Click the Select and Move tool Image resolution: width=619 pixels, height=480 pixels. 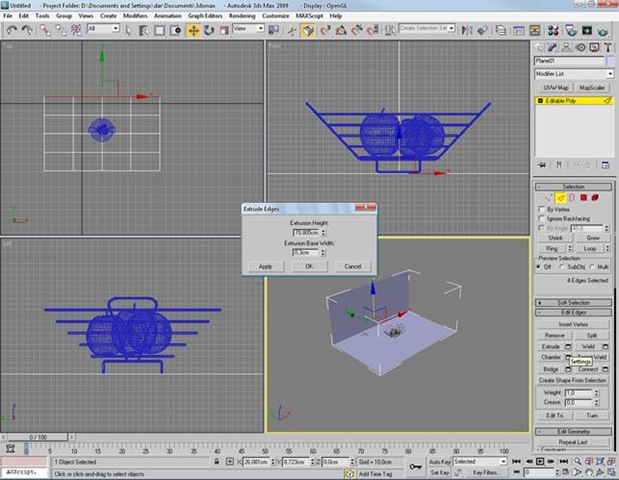coord(193,30)
